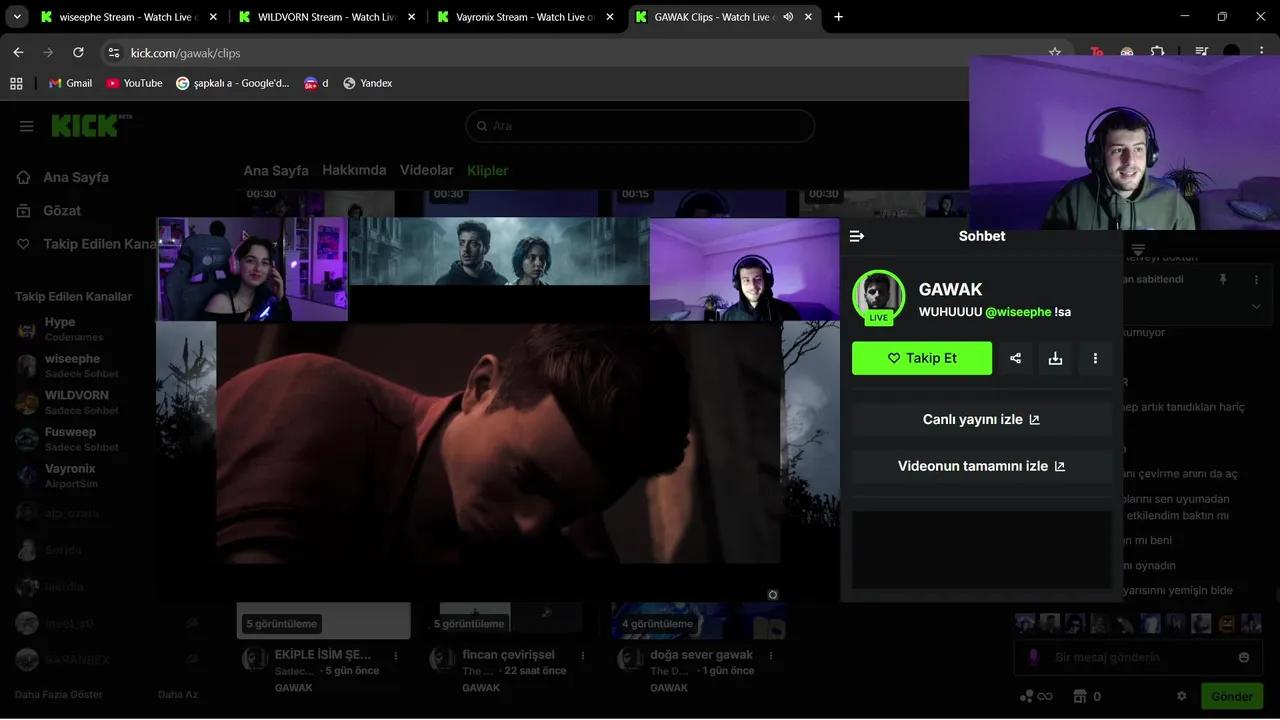Reload the page using the refresh icon
Screen dimensions: 1280x720
(x=78, y=52)
